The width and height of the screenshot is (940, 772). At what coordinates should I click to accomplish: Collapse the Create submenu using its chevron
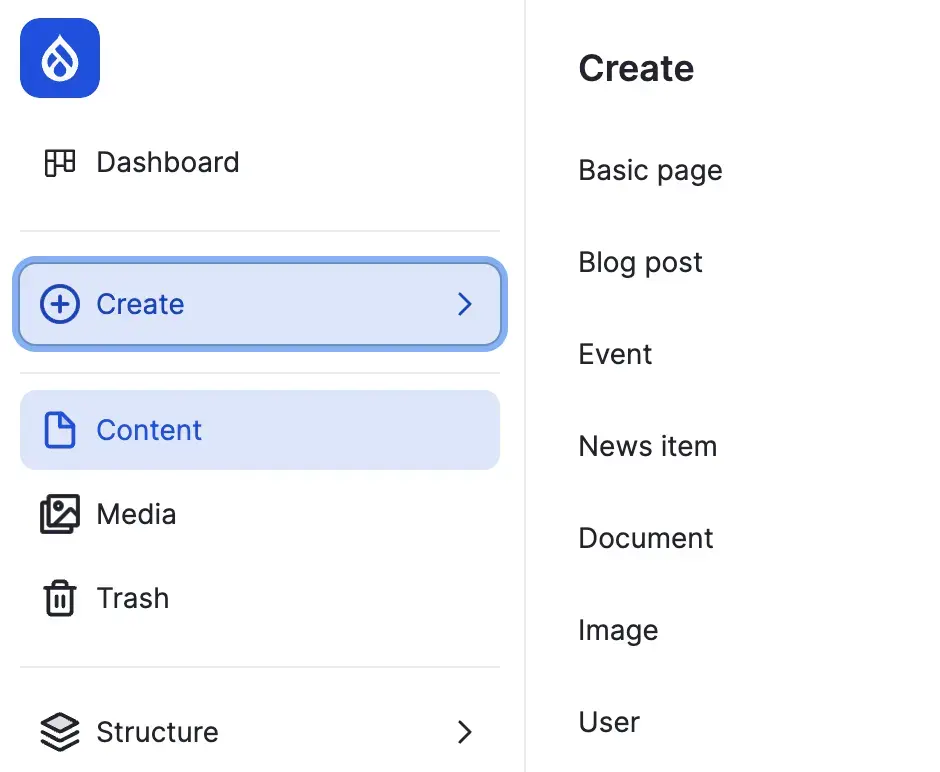point(464,304)
